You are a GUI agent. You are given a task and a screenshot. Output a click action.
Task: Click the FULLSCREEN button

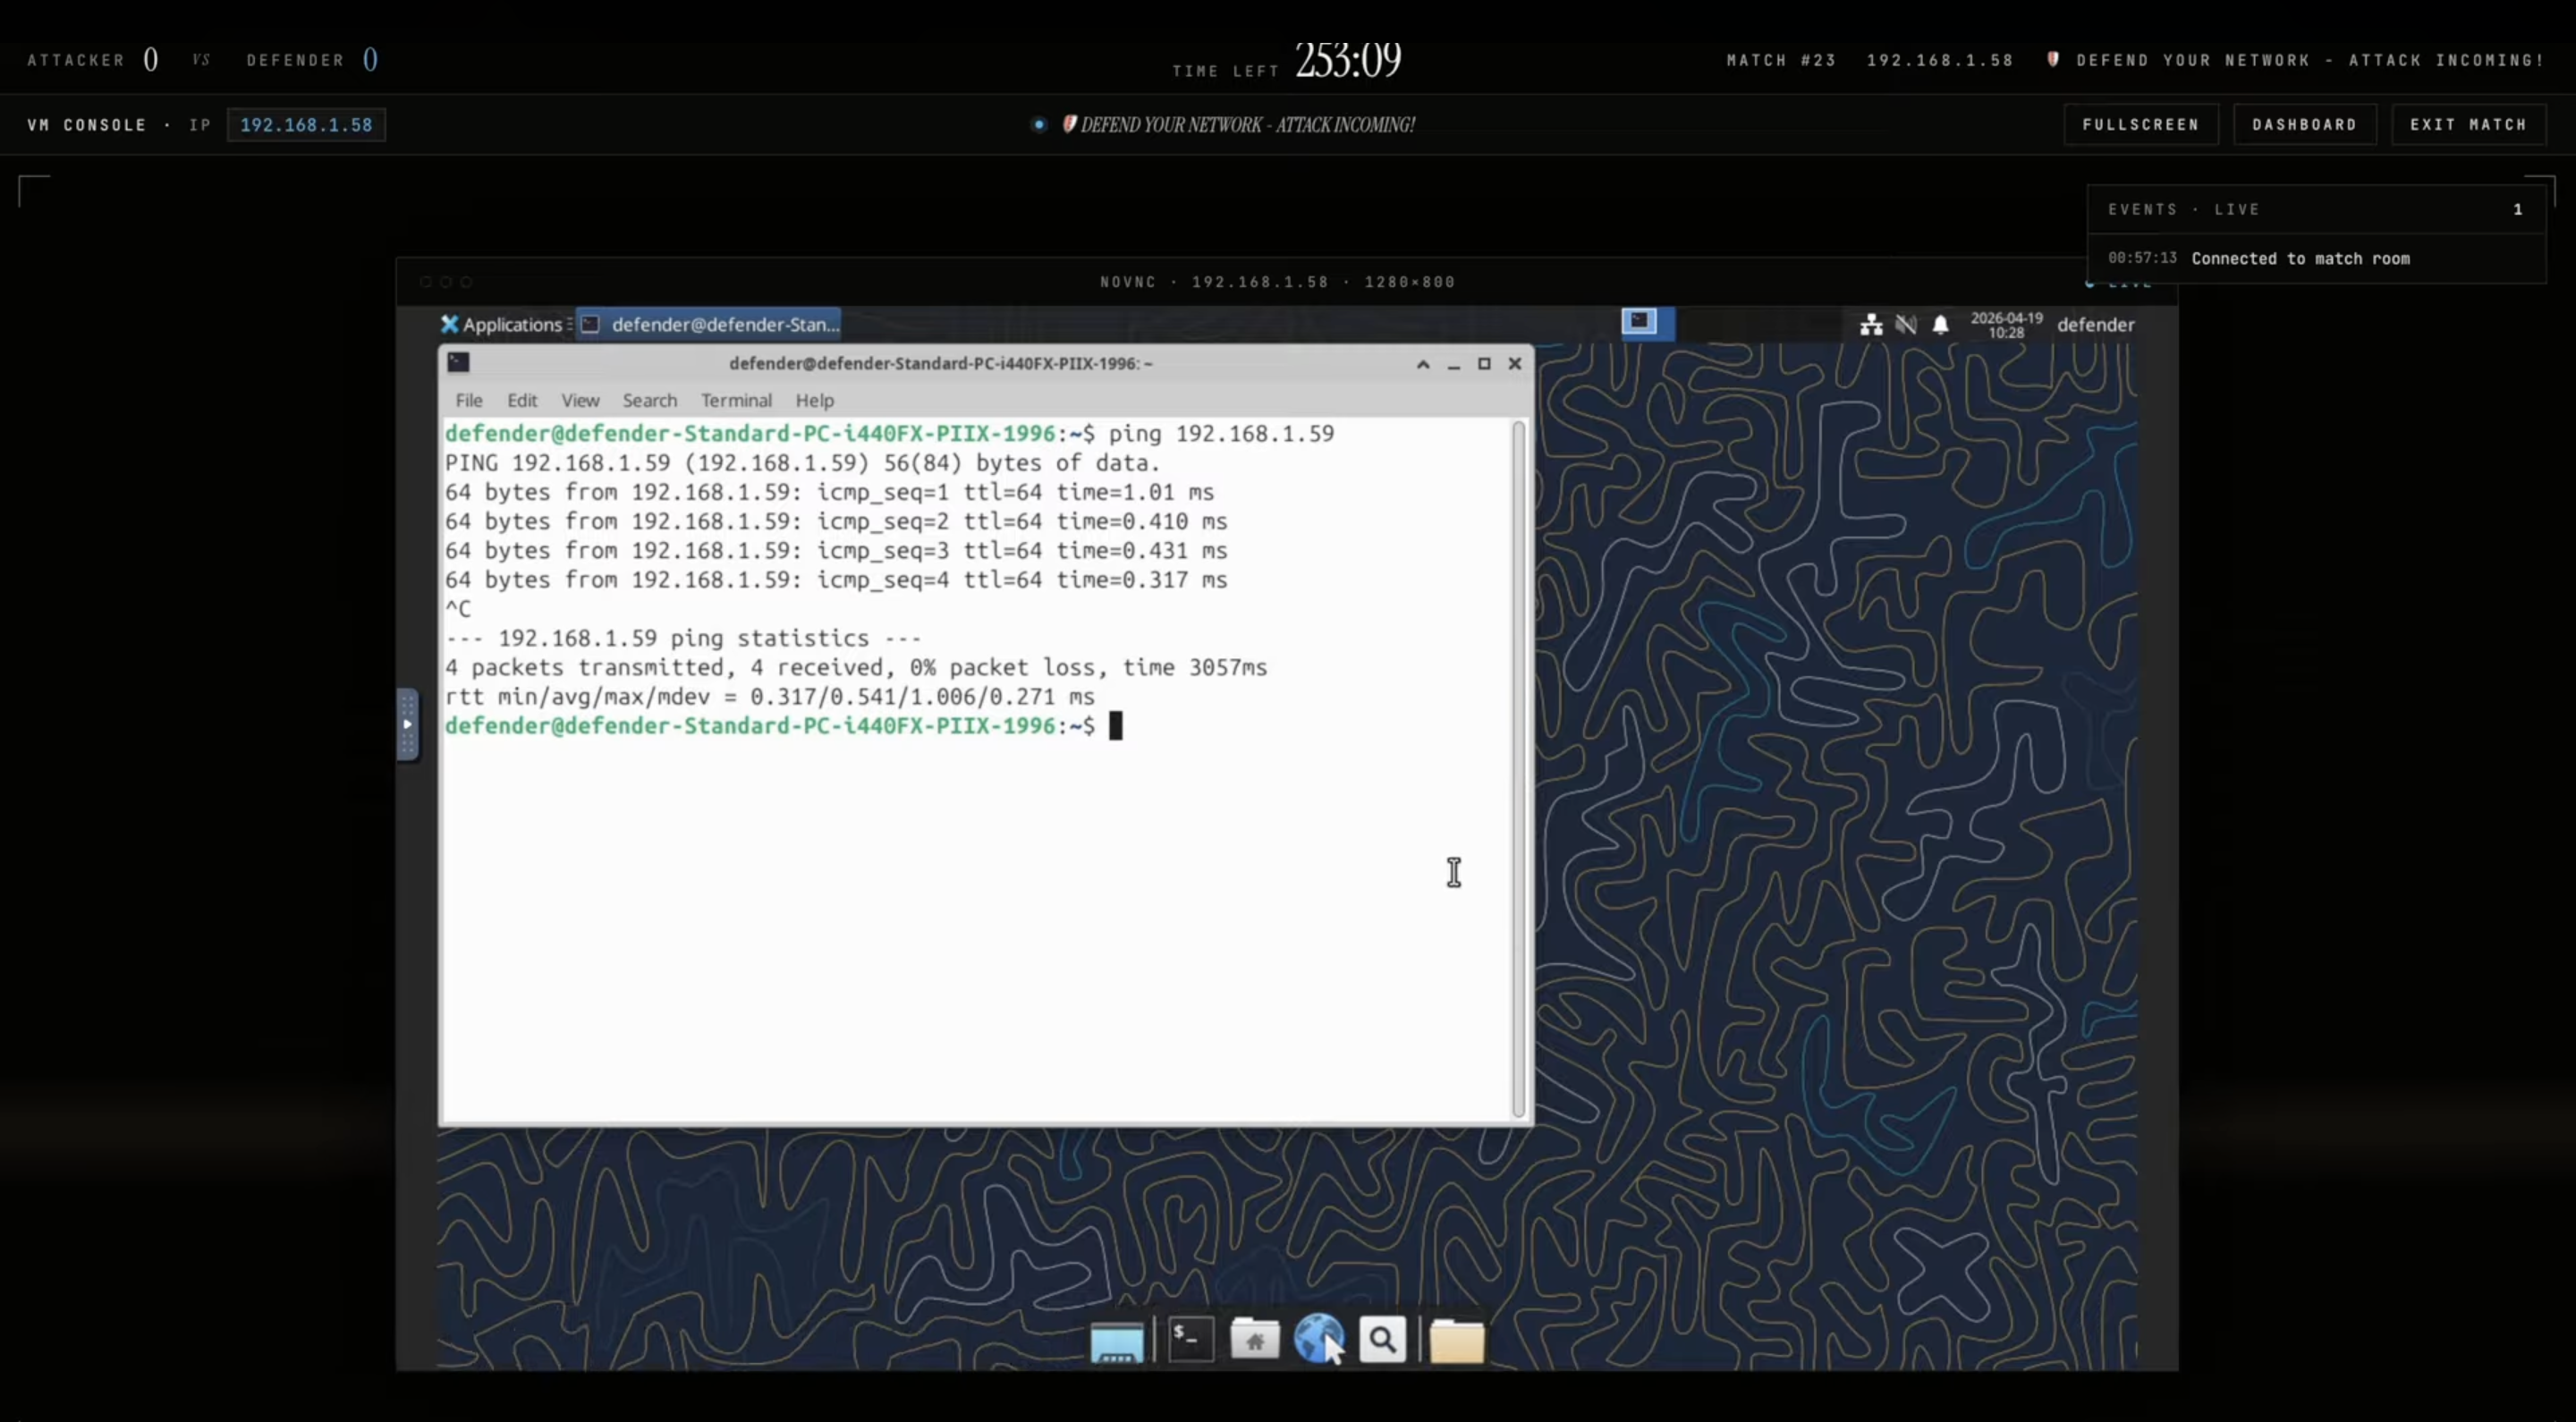pyautogui.click(x=2140, y=125)
